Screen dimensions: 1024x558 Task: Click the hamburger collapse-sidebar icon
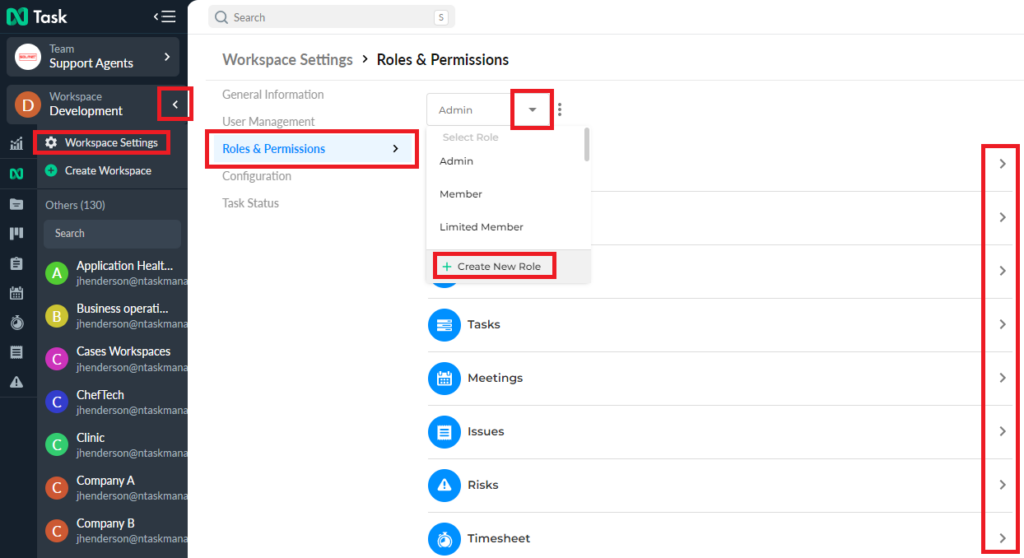(165, 16)
